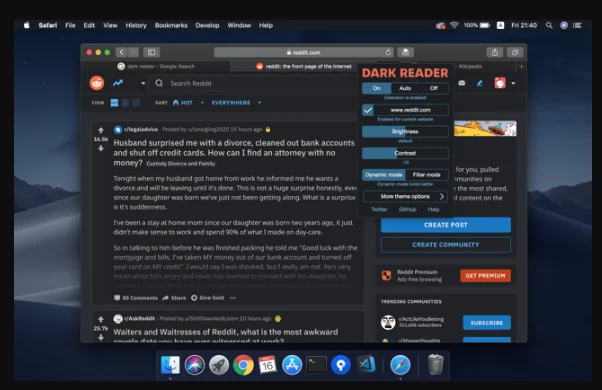Open Spotlight search in menu bar
602x390 pixels.
coord(549,25)
